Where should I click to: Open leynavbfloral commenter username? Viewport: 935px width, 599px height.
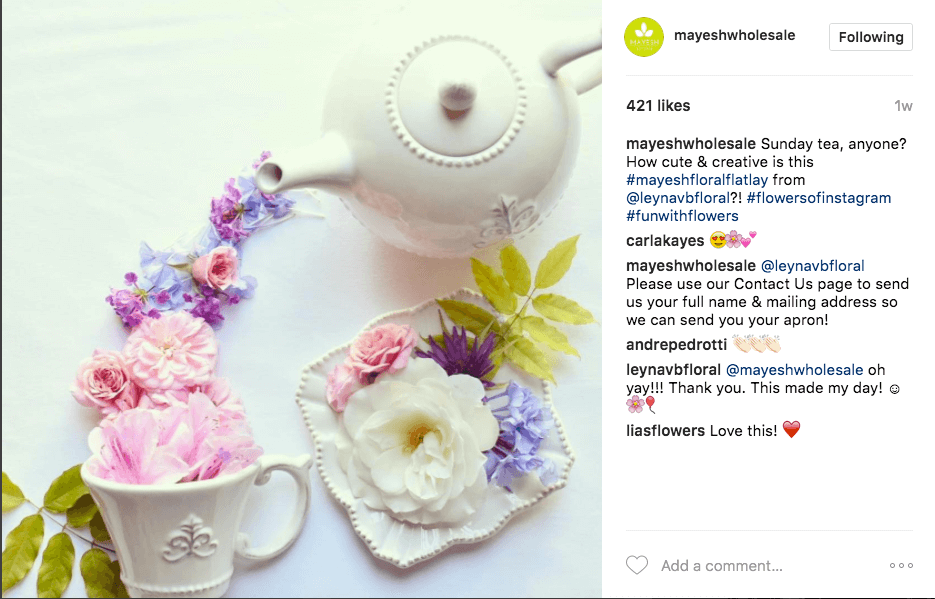pos(673,370)
